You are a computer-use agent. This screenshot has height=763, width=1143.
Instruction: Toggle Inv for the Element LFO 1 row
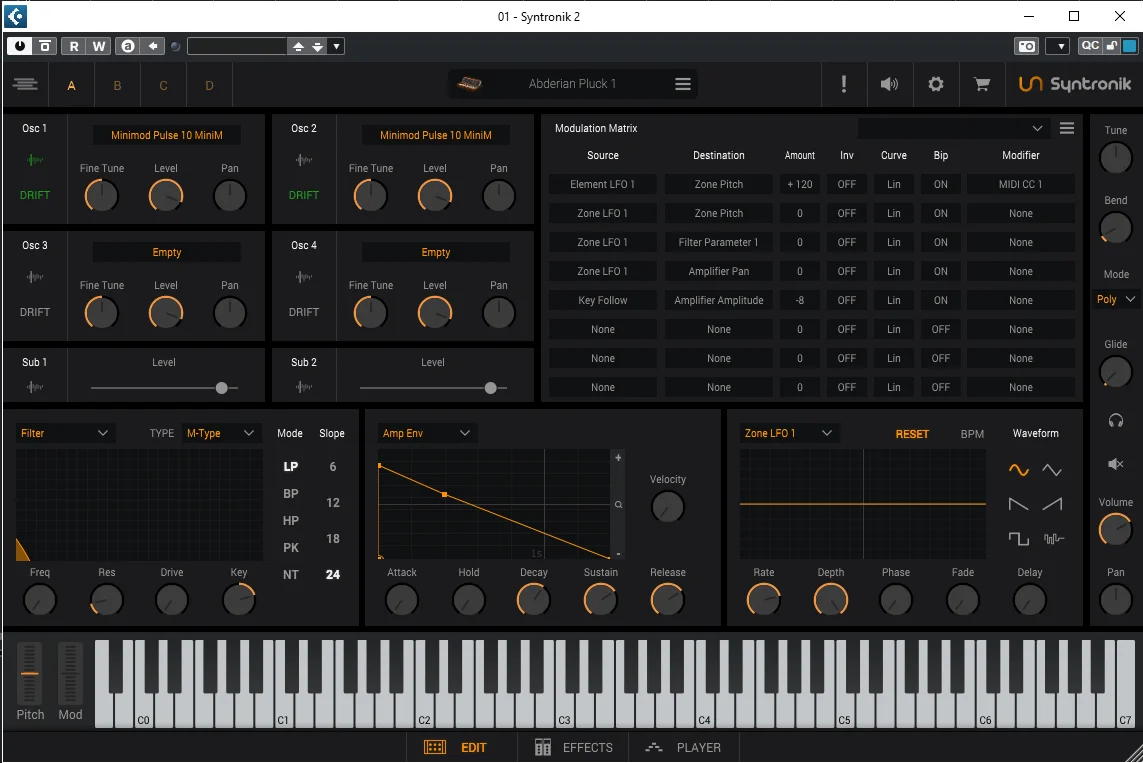click(846, 184)
